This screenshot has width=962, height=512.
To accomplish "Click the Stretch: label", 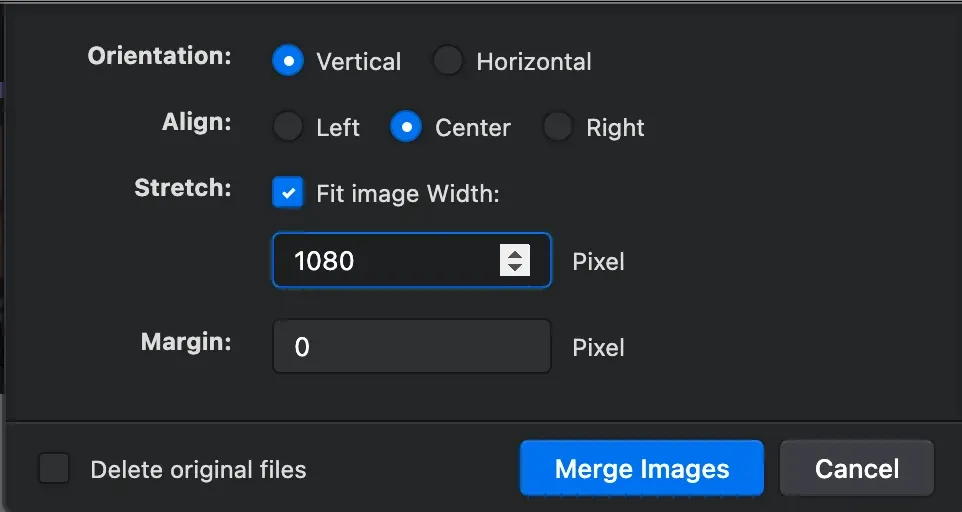I will 183,188.
